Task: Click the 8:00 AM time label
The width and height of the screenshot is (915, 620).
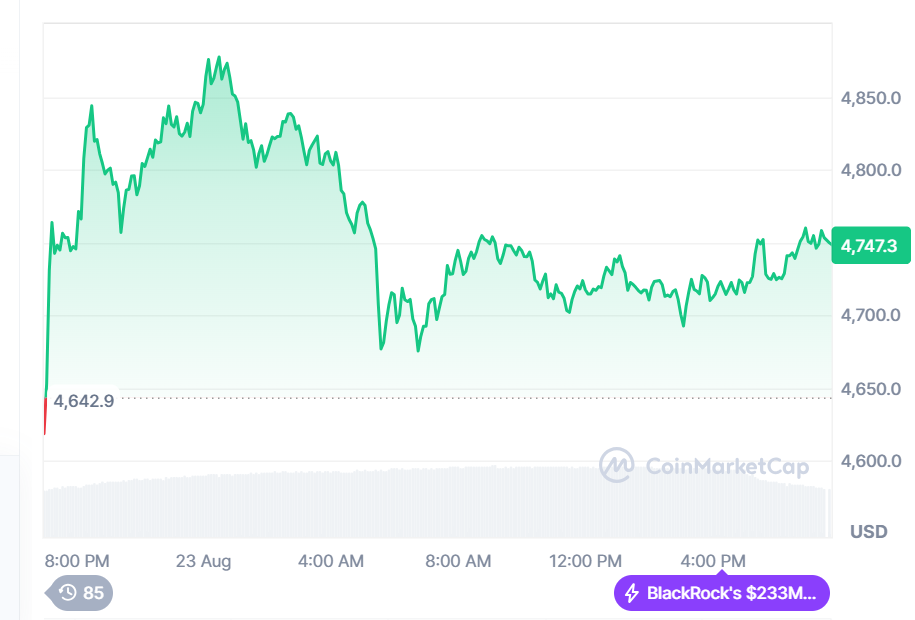Action: [458, 562]
